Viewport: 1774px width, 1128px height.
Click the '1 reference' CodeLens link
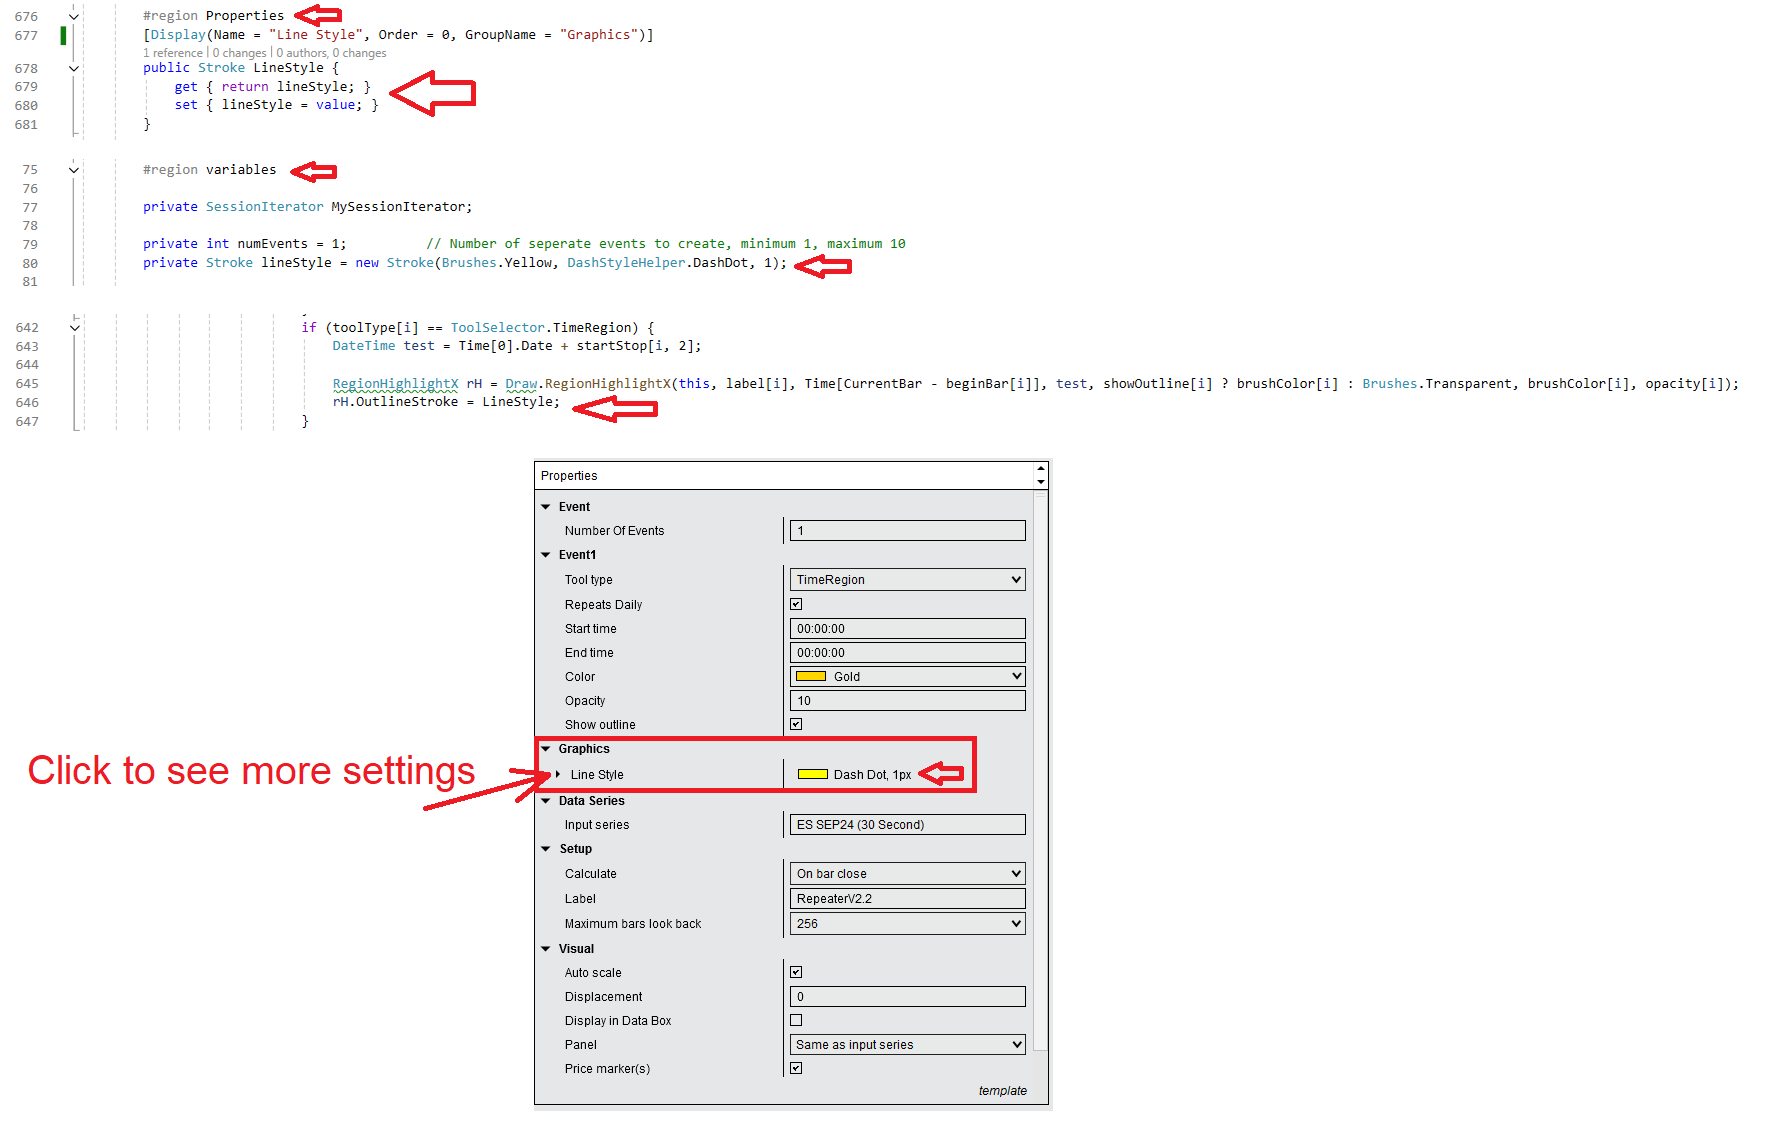173,53
